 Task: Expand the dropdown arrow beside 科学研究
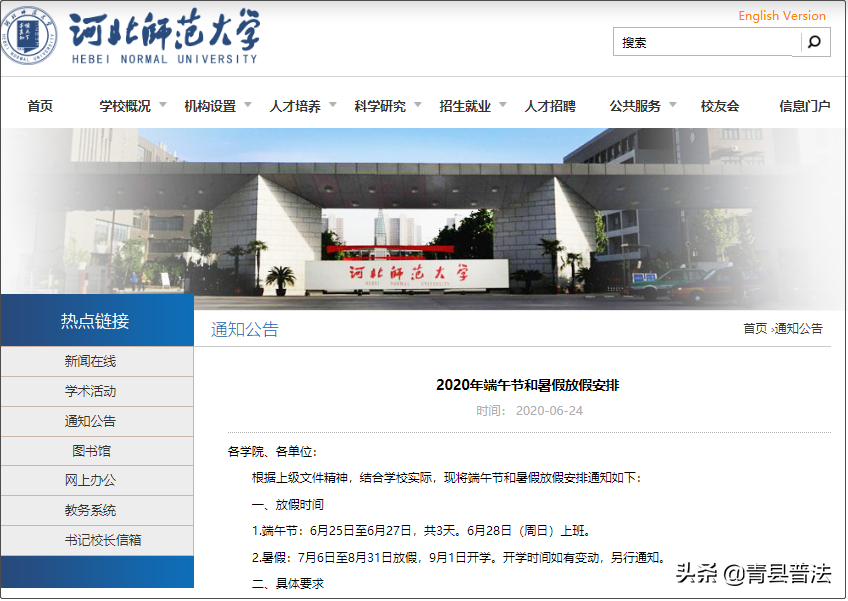[x=418, y=104]
